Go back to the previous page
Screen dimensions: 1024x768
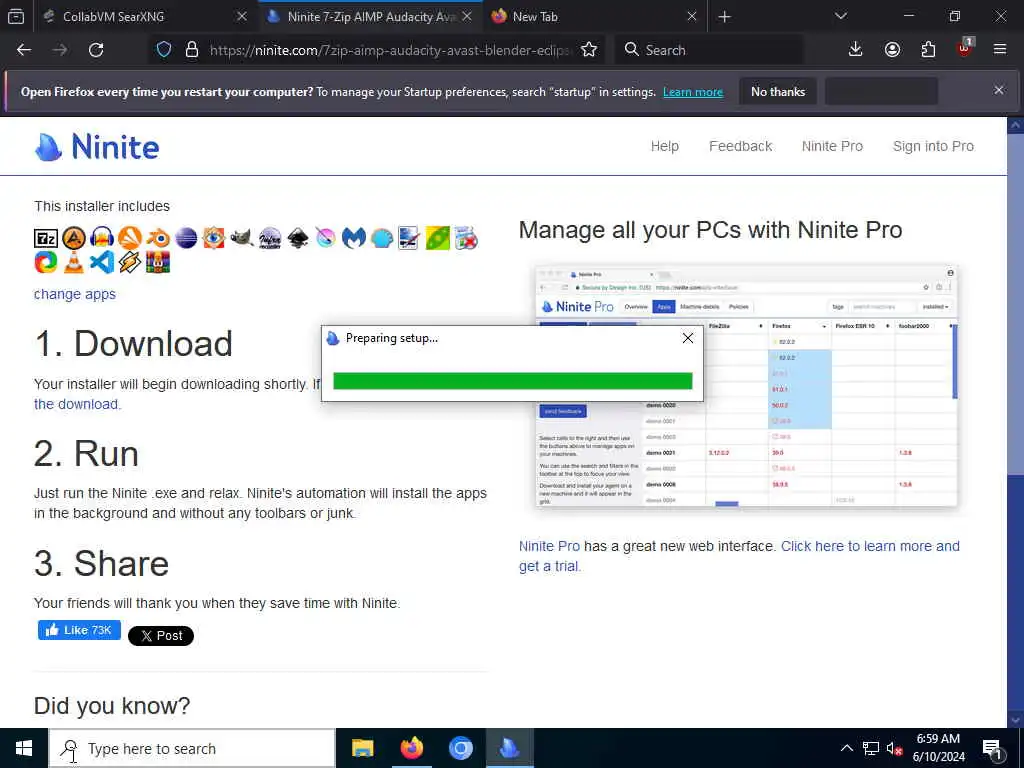[24, 50]
